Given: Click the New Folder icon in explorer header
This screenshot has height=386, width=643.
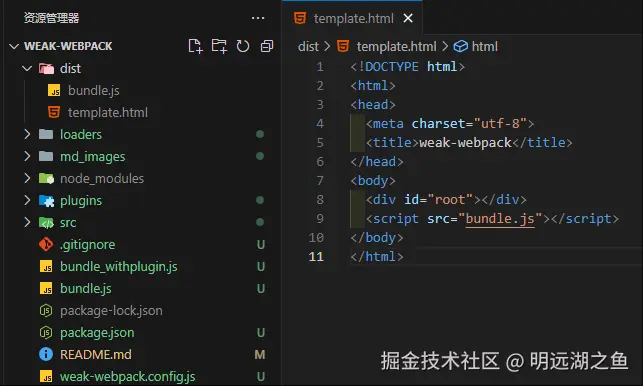Looking at the screenshot, I should tap(219, 46).
